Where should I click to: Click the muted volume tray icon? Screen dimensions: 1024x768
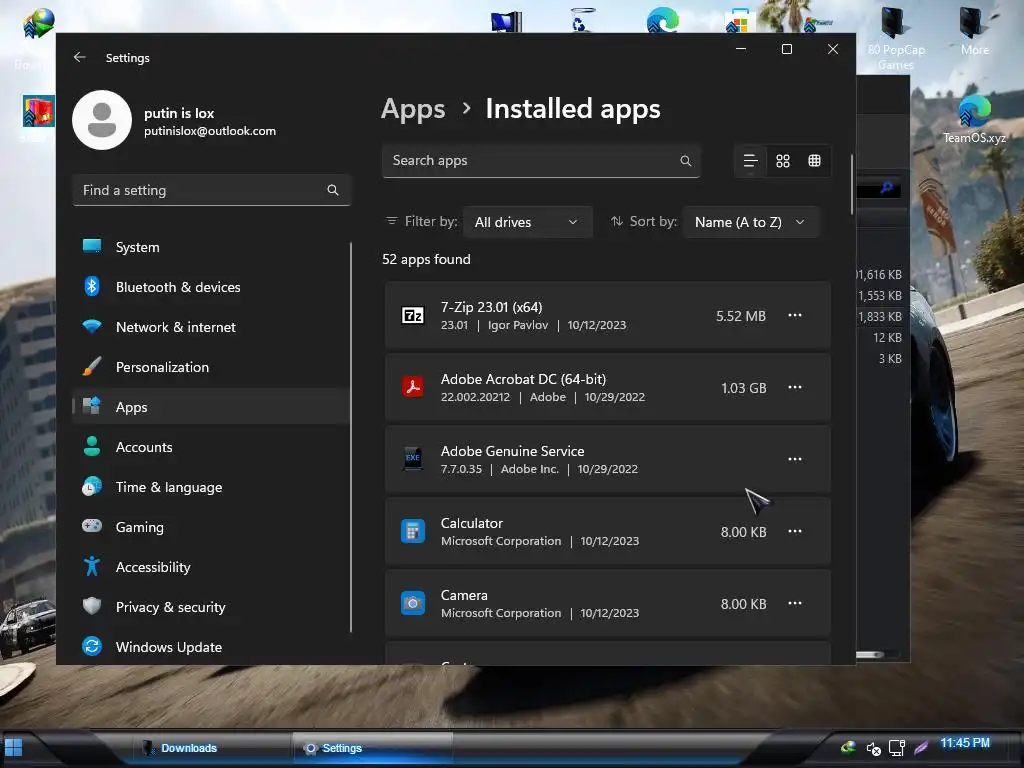coord(873,748)
